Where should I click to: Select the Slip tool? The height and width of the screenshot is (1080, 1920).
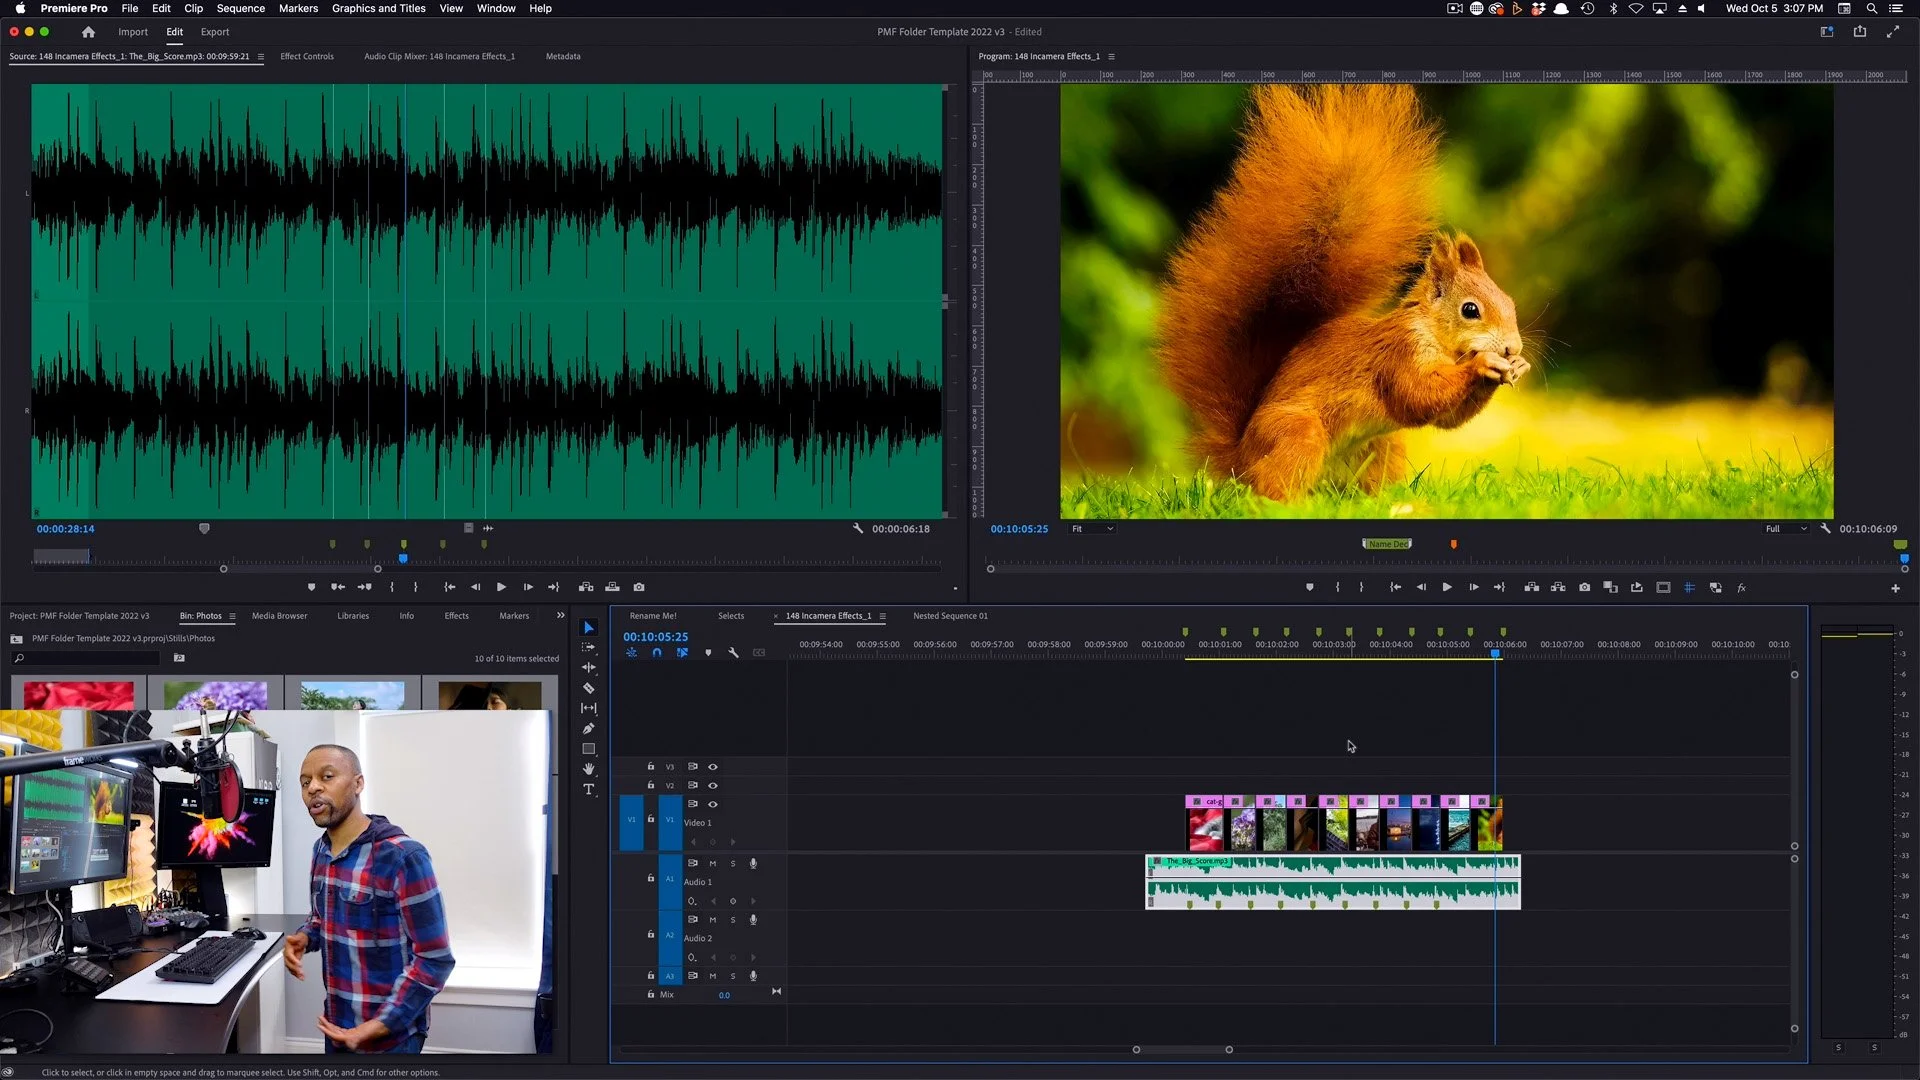tap(588, 708)
